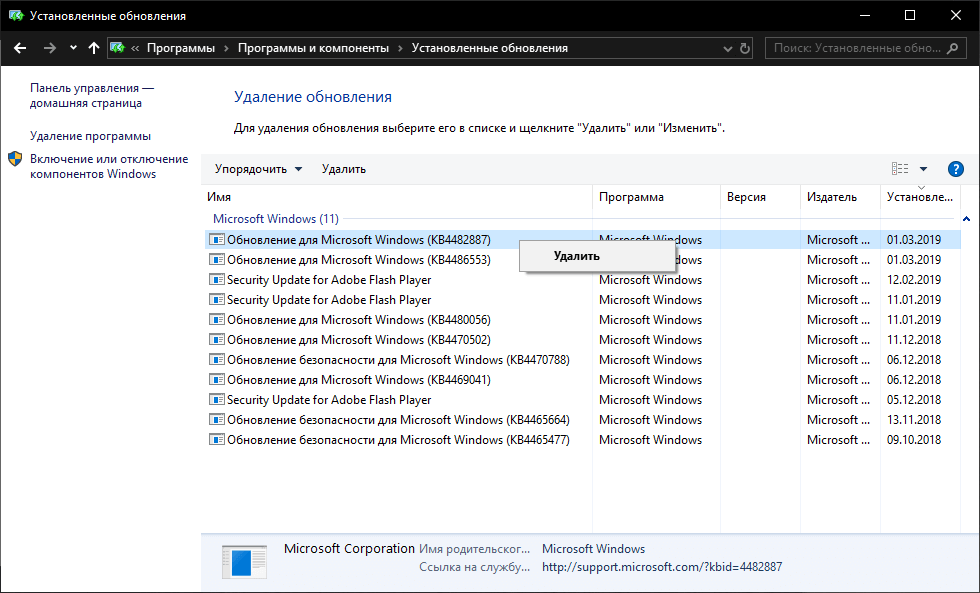Screen dimensions: 980x593
Task: Sort by the Программа column header
Action: 656,197
